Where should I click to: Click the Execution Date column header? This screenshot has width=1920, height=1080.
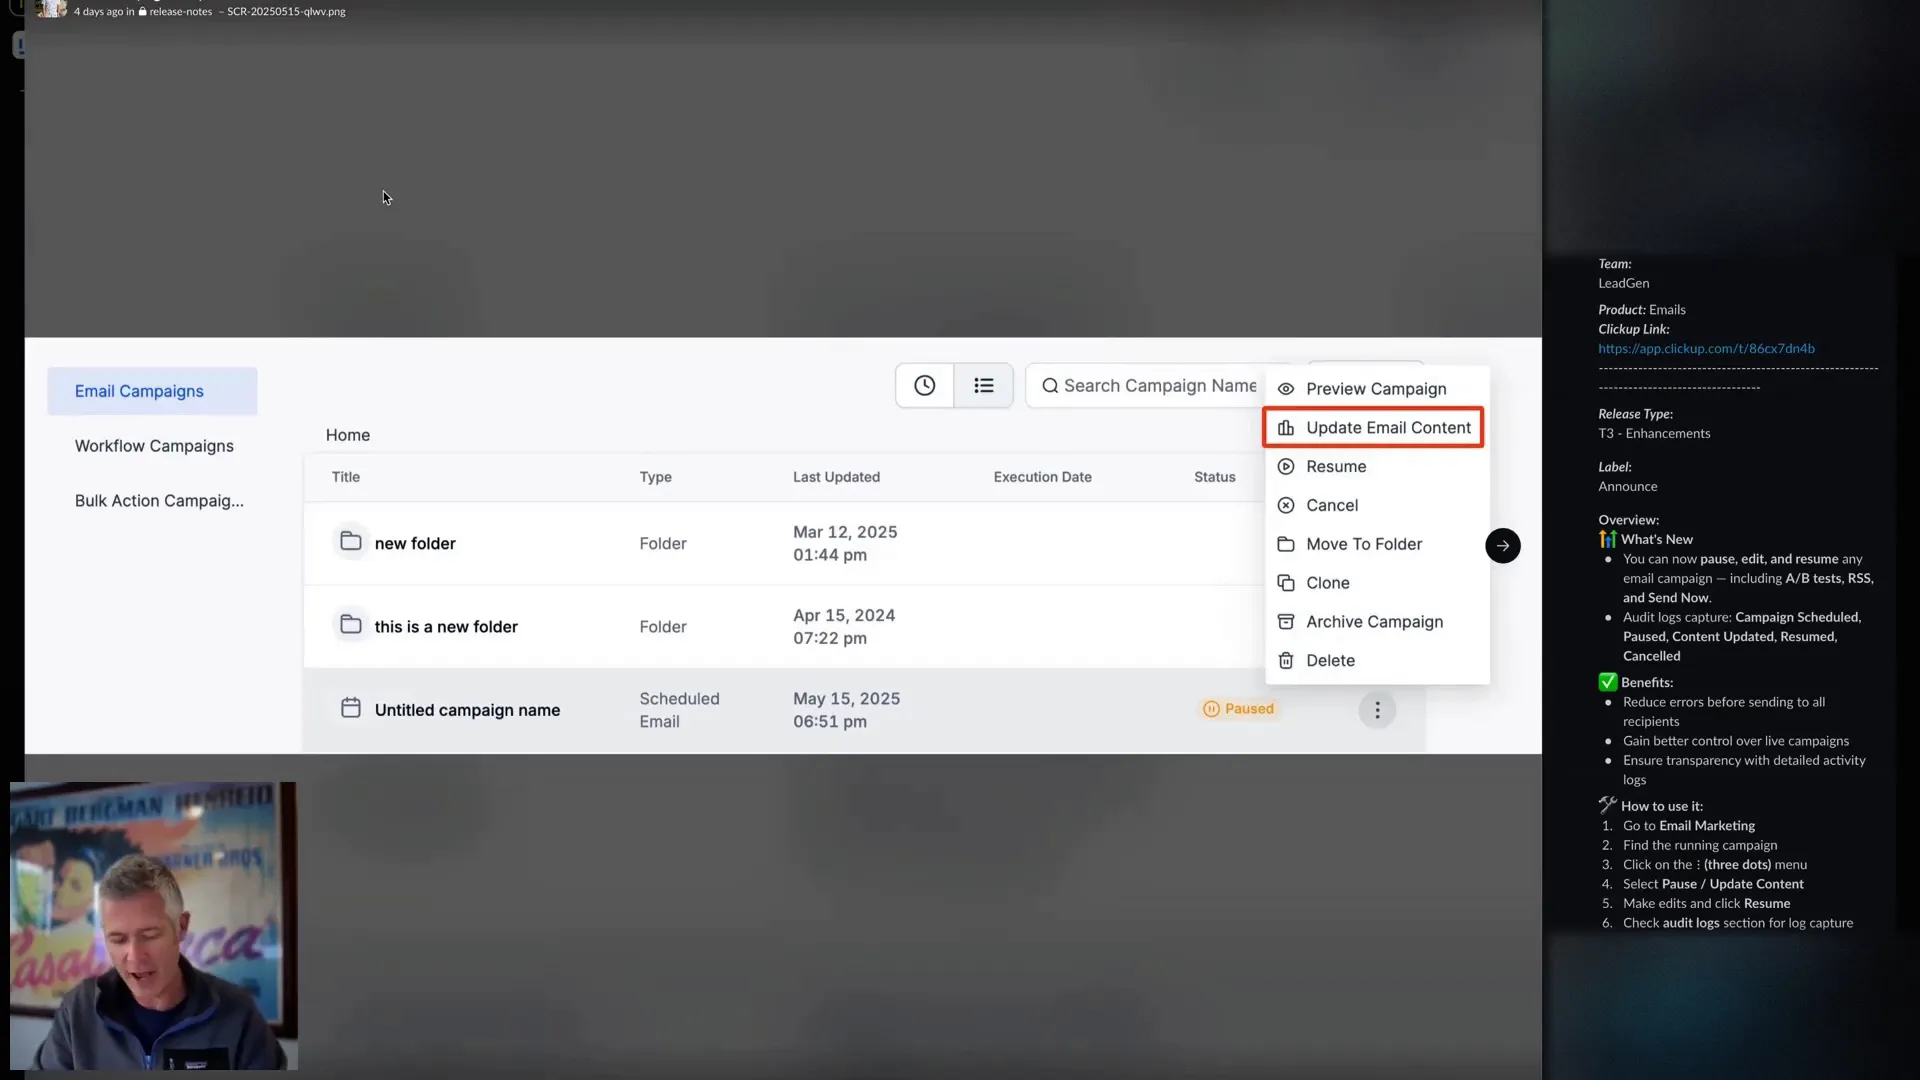point(1042,477)
